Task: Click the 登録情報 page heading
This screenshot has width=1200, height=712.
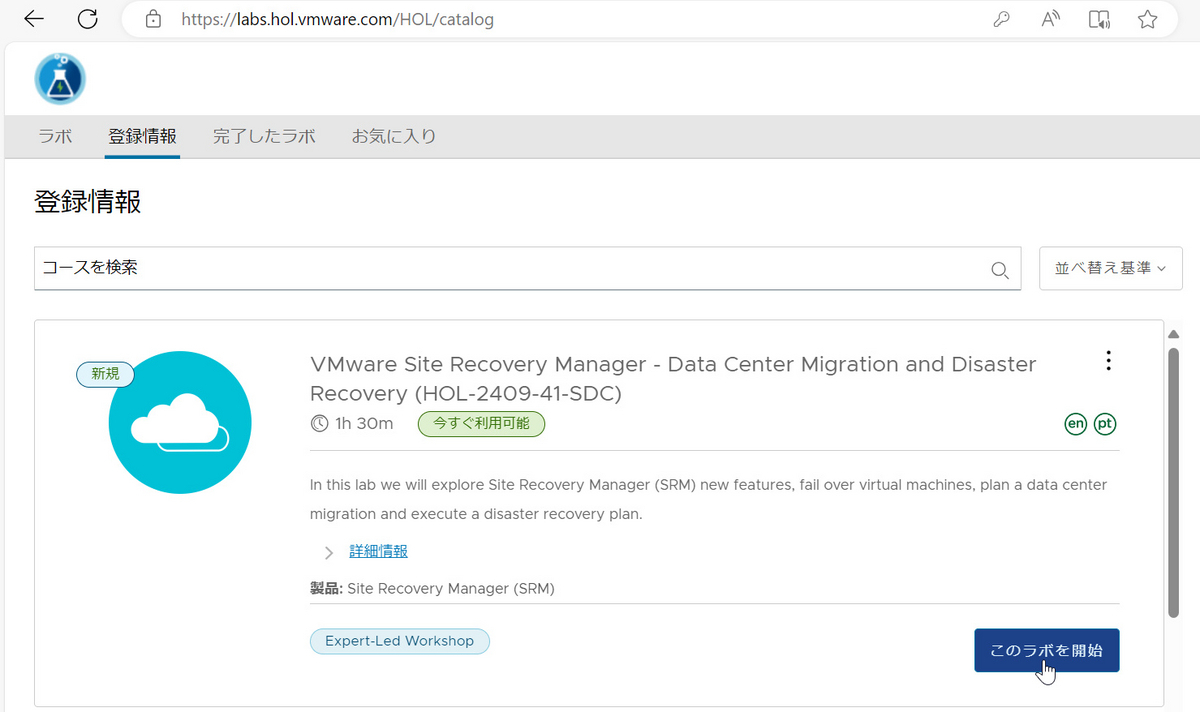Action: coord(88,202)
